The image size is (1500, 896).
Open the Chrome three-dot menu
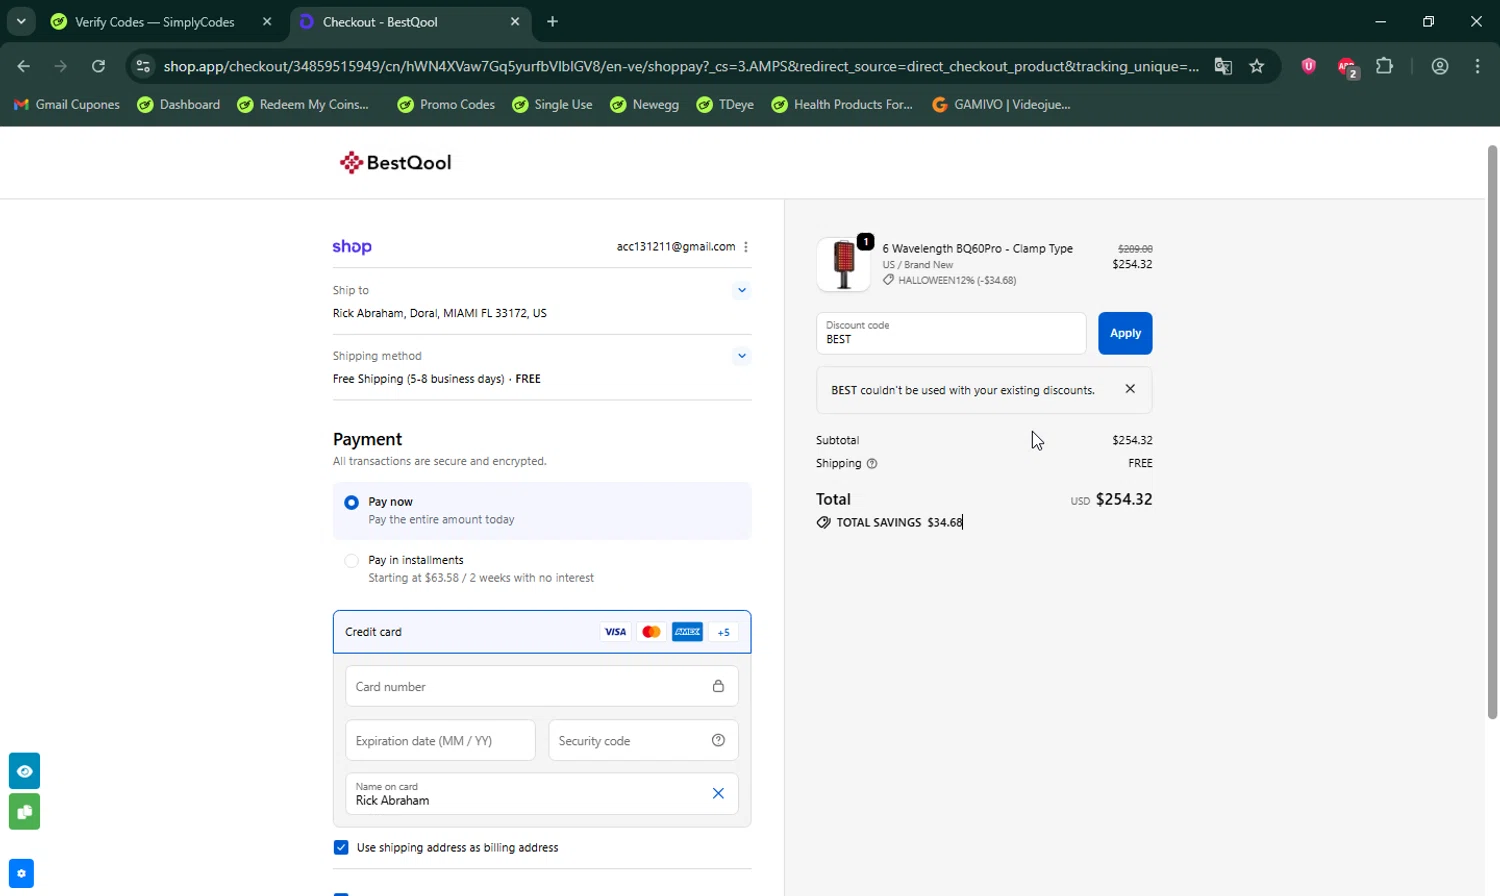tap(1477, 66)
